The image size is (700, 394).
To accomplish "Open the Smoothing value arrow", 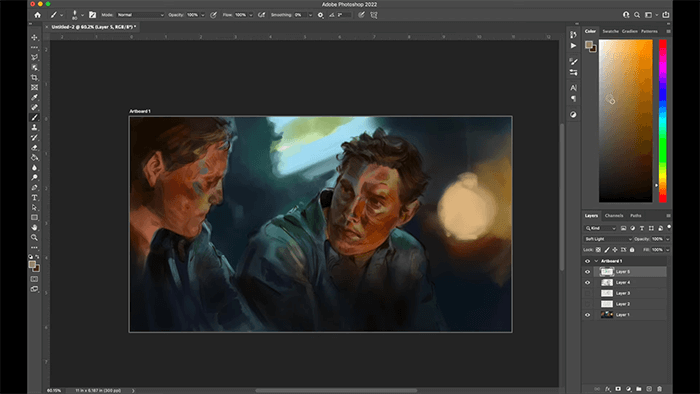I will tap(311, 15).
